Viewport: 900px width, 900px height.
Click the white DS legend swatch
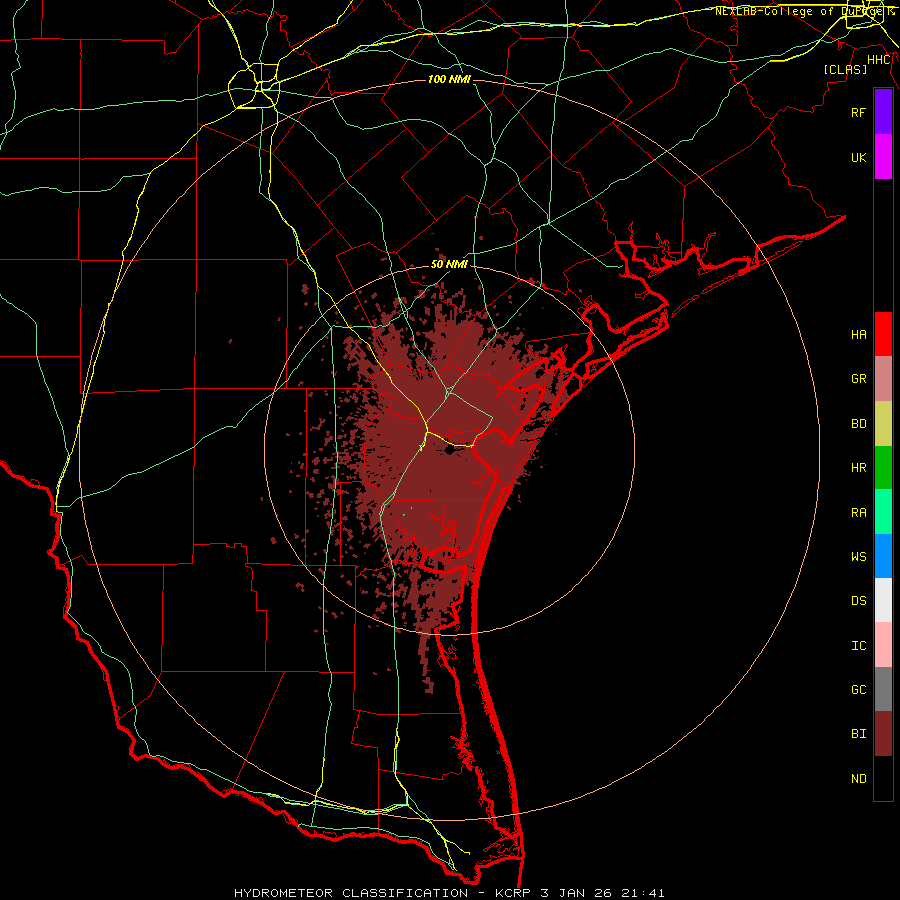[883, 600]
